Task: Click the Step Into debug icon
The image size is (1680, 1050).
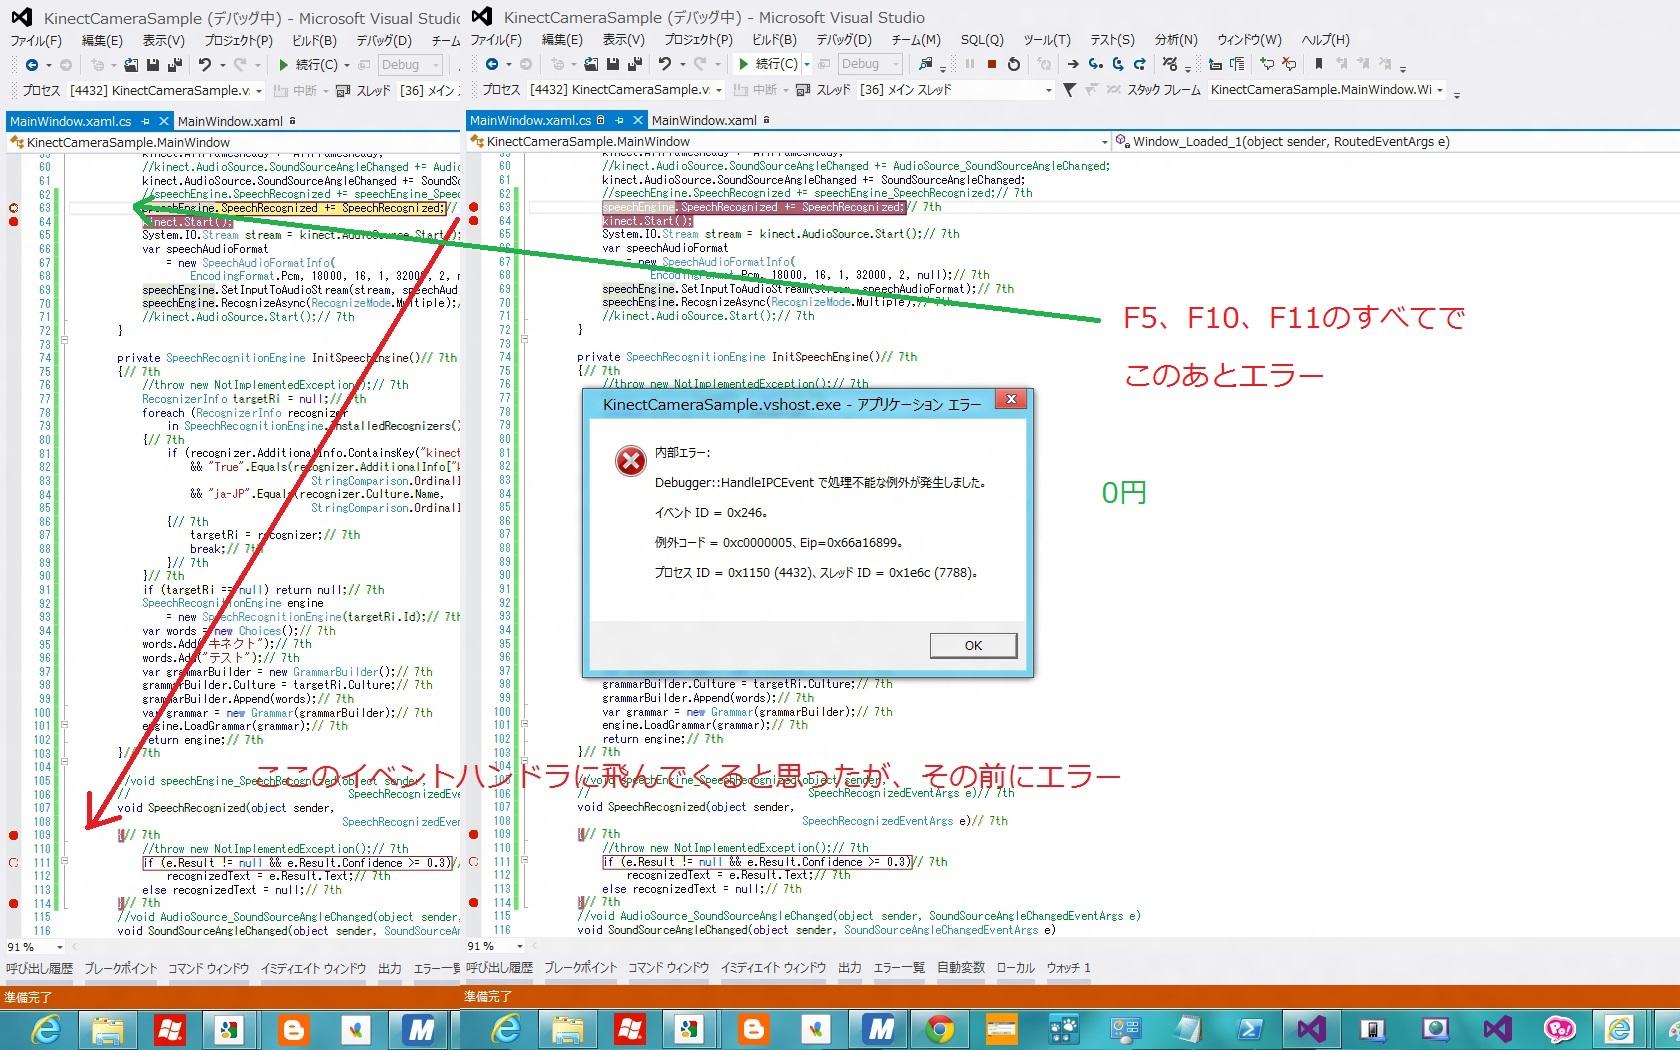Action: (1095, 64)
